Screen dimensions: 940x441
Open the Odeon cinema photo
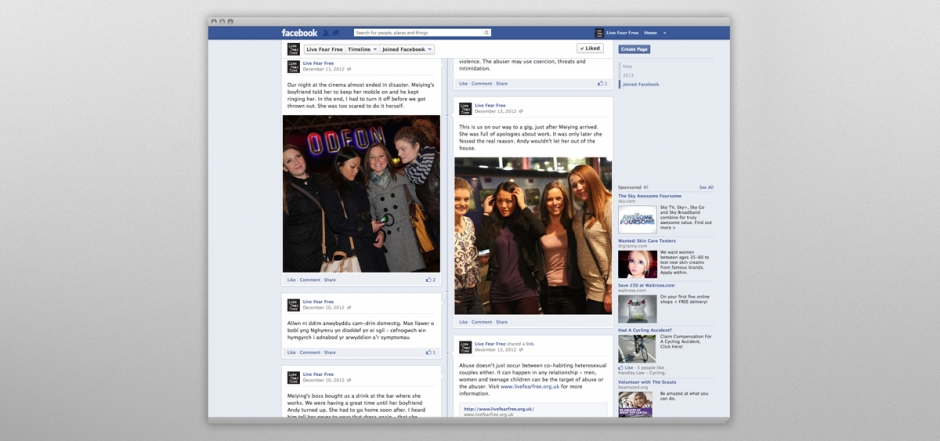tap(361, 194)
